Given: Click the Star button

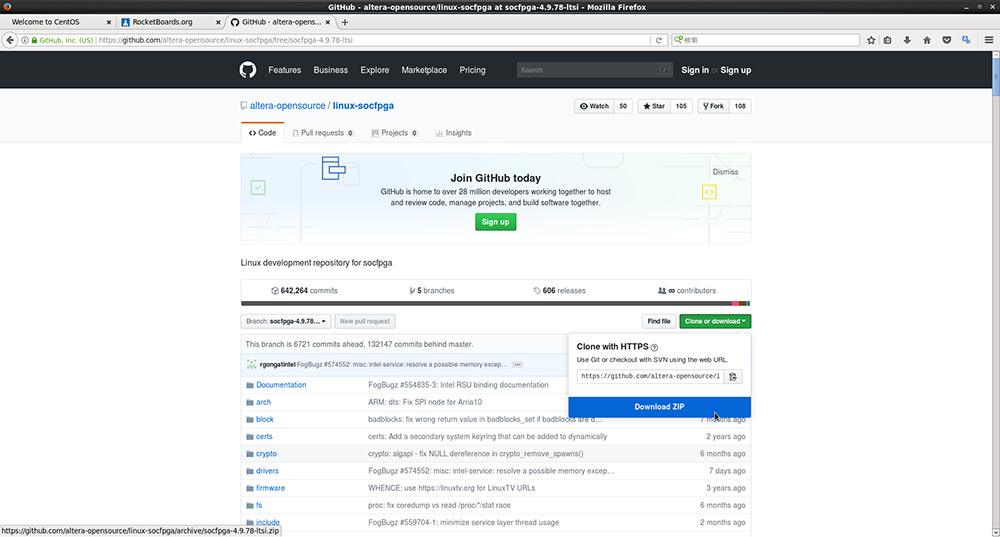Looking at the screenshot, I should [654, 107].
